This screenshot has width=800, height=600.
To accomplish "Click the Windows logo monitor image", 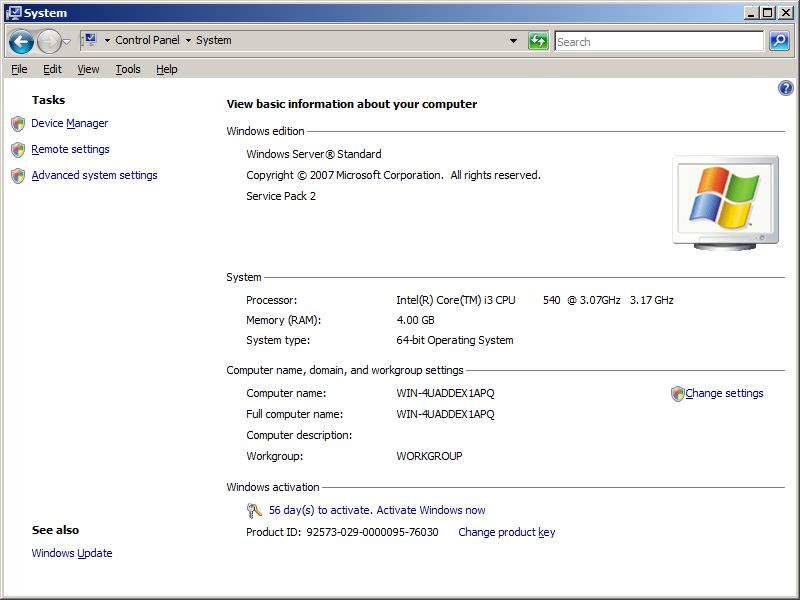I will [x=726, y=203].
